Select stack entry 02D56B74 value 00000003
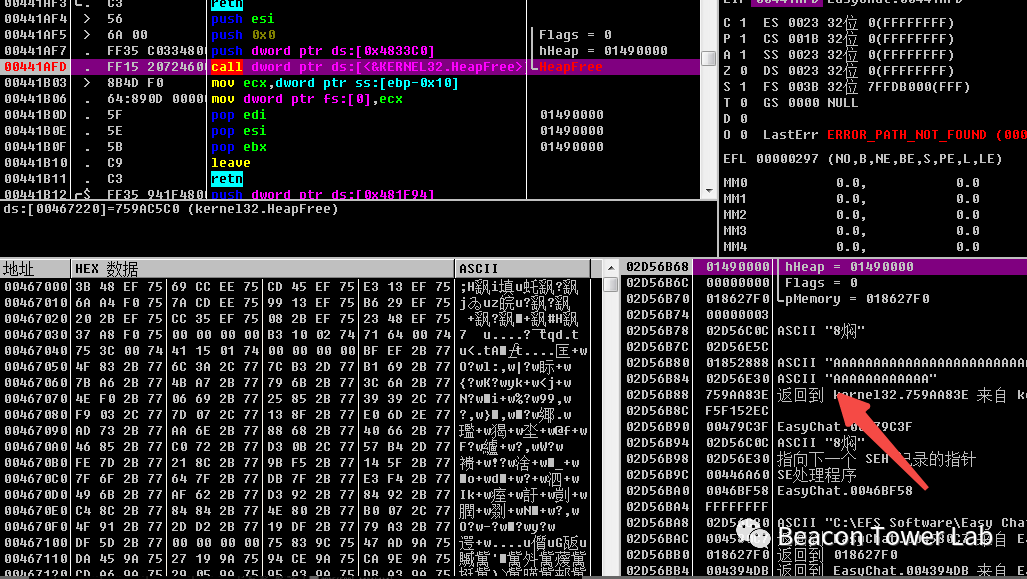Viewport: 1027px width, 579px height. click(824, 315)
